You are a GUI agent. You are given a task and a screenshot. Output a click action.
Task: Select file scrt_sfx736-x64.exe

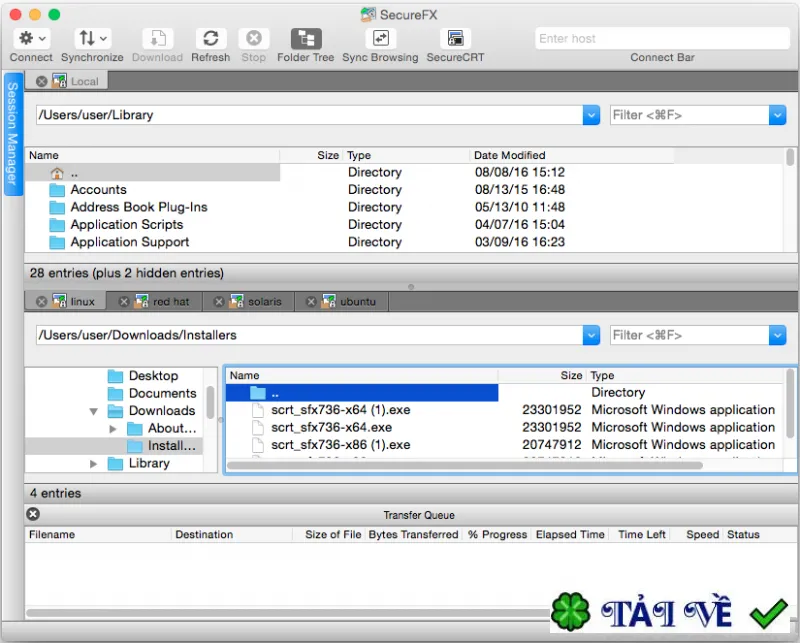tap(331, 427)
